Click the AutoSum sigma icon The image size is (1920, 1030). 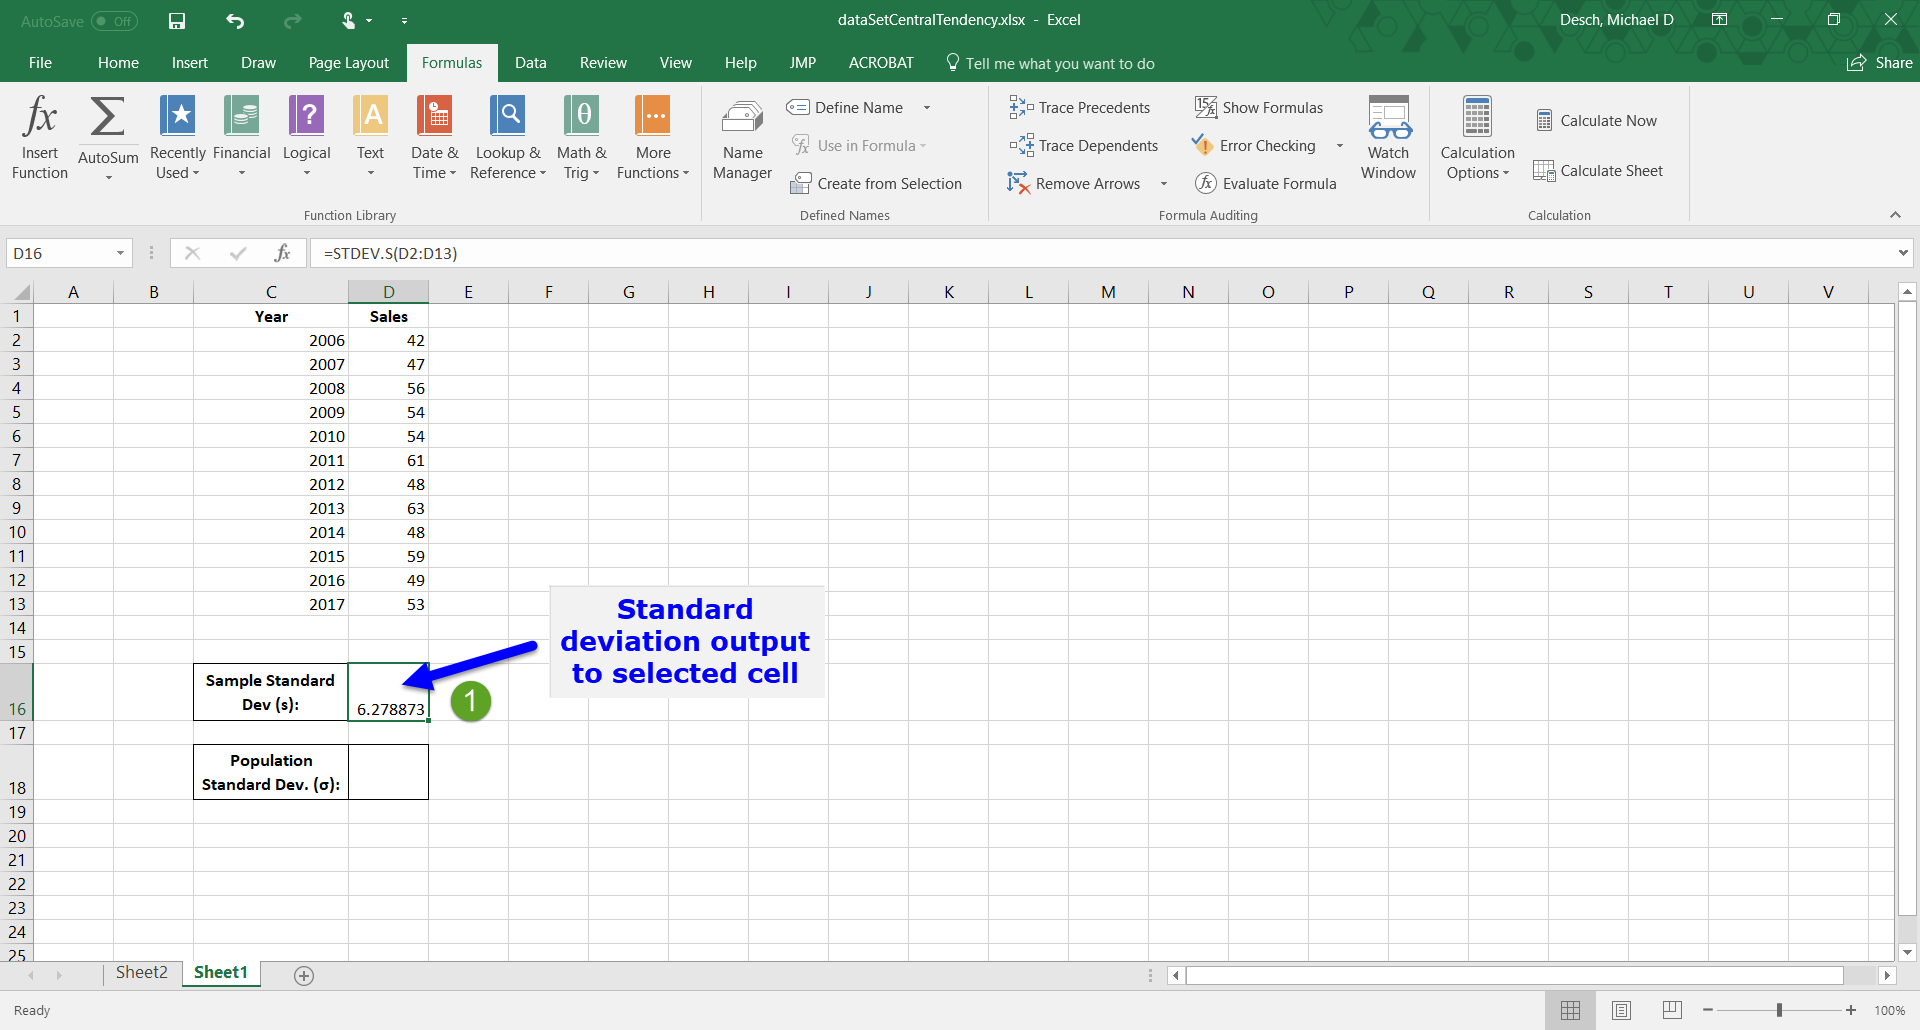pyautogui.click(x=108, y=118)
